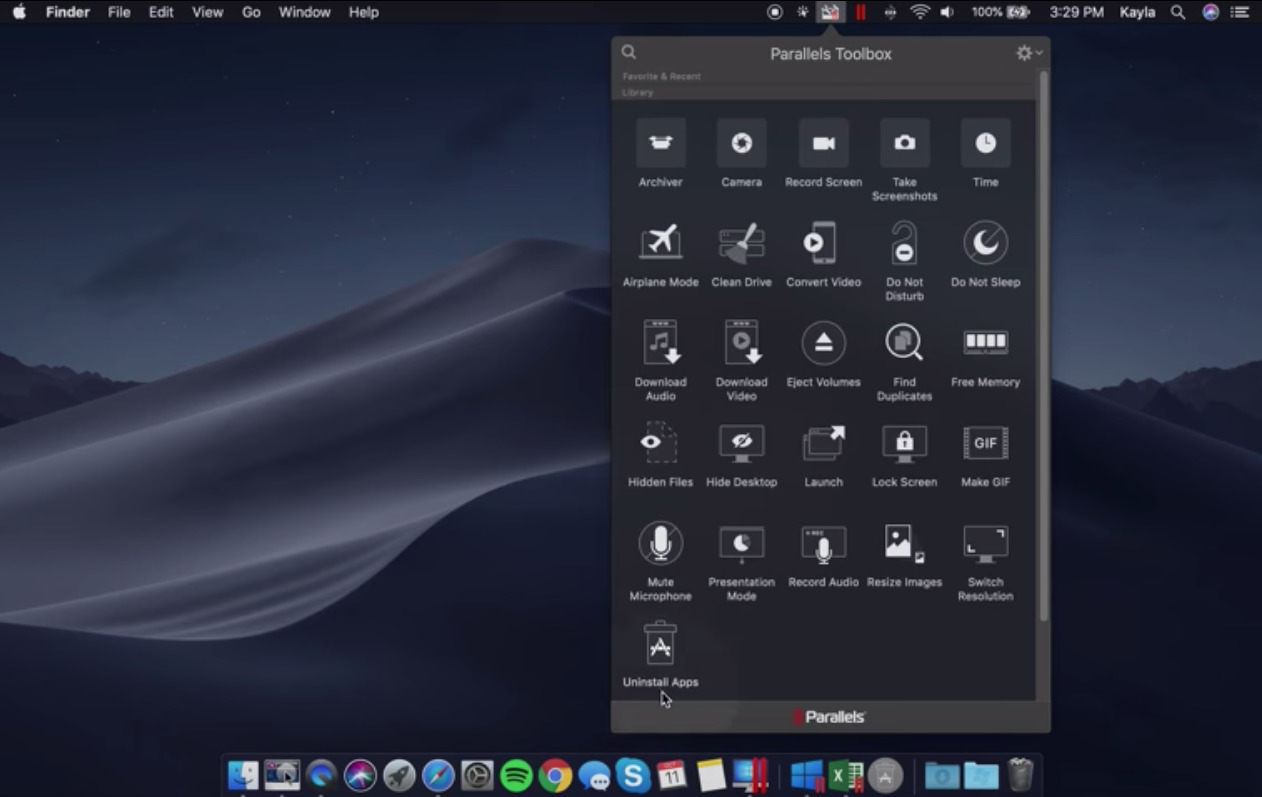1262x797 pixels.
Task: Start Presentation Mode tool
Action: click(x=741, y=543)
